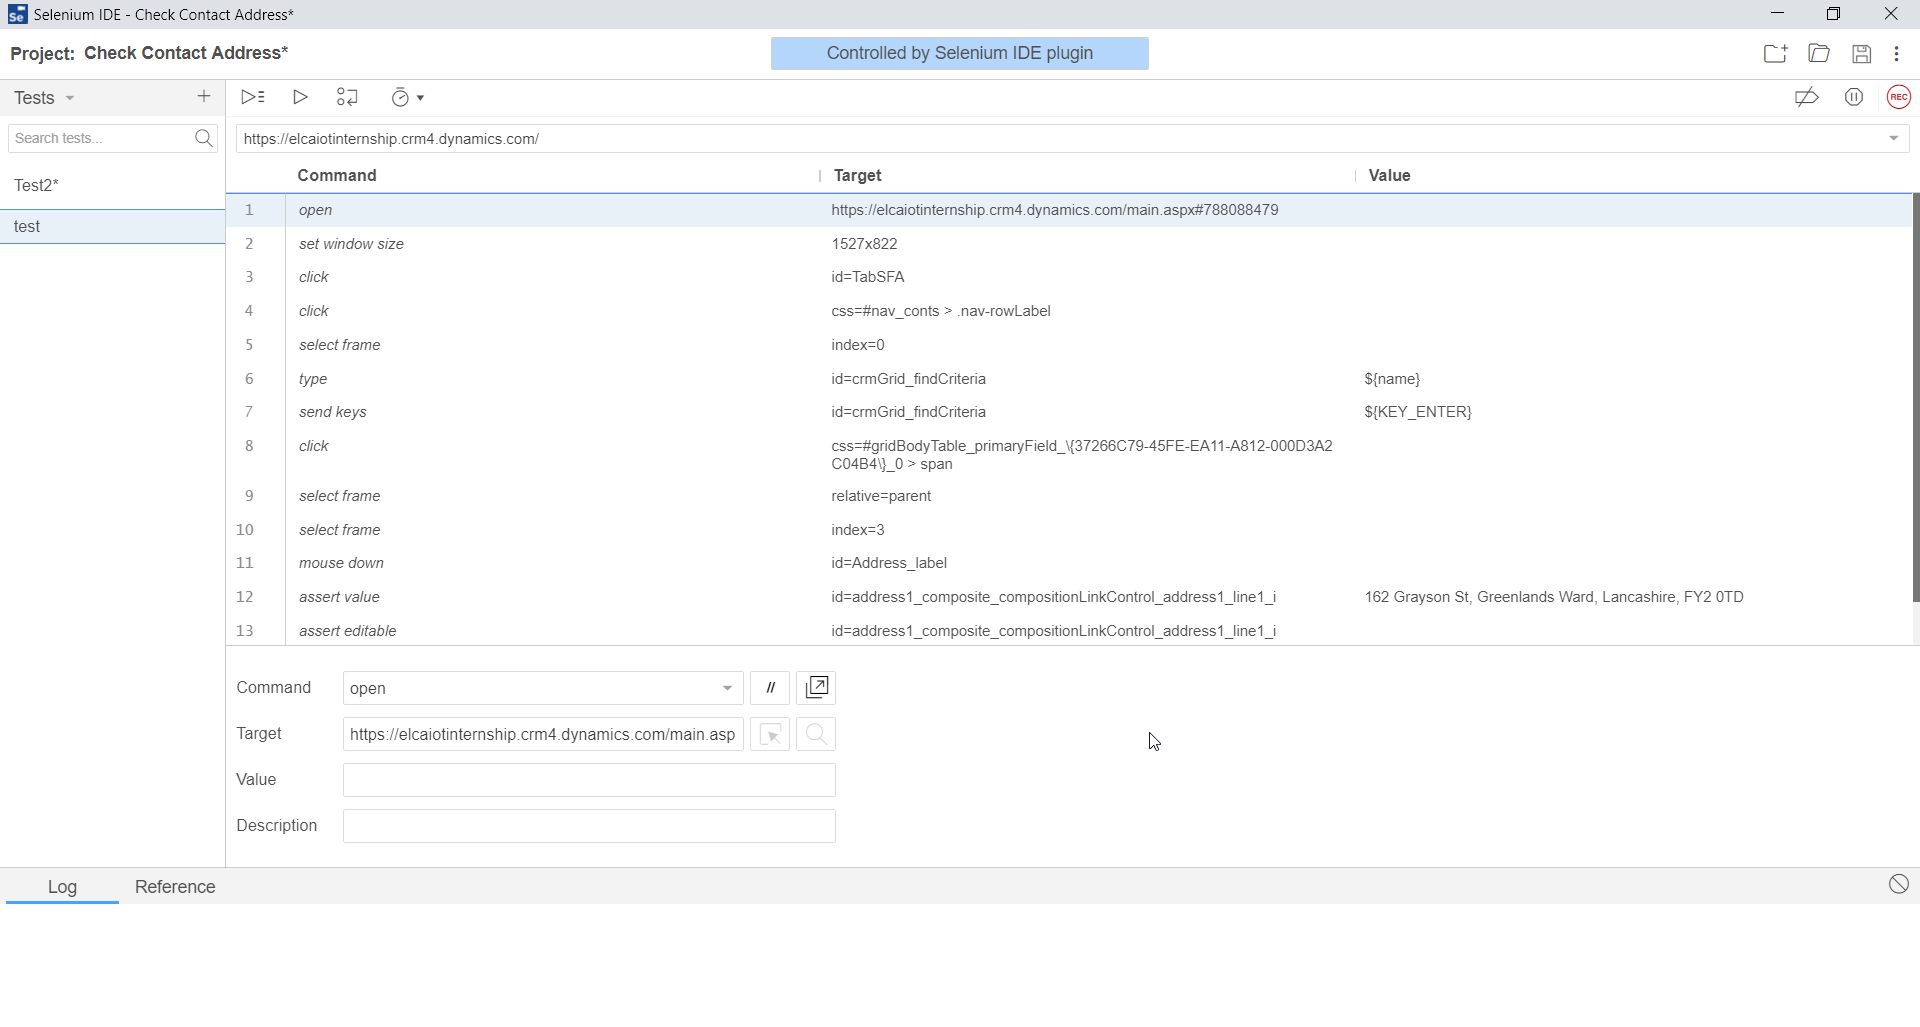Select the type crmGrid_findCriteria row
This screenshot has height=1027, width=1920.
[x=1069, y=379]
